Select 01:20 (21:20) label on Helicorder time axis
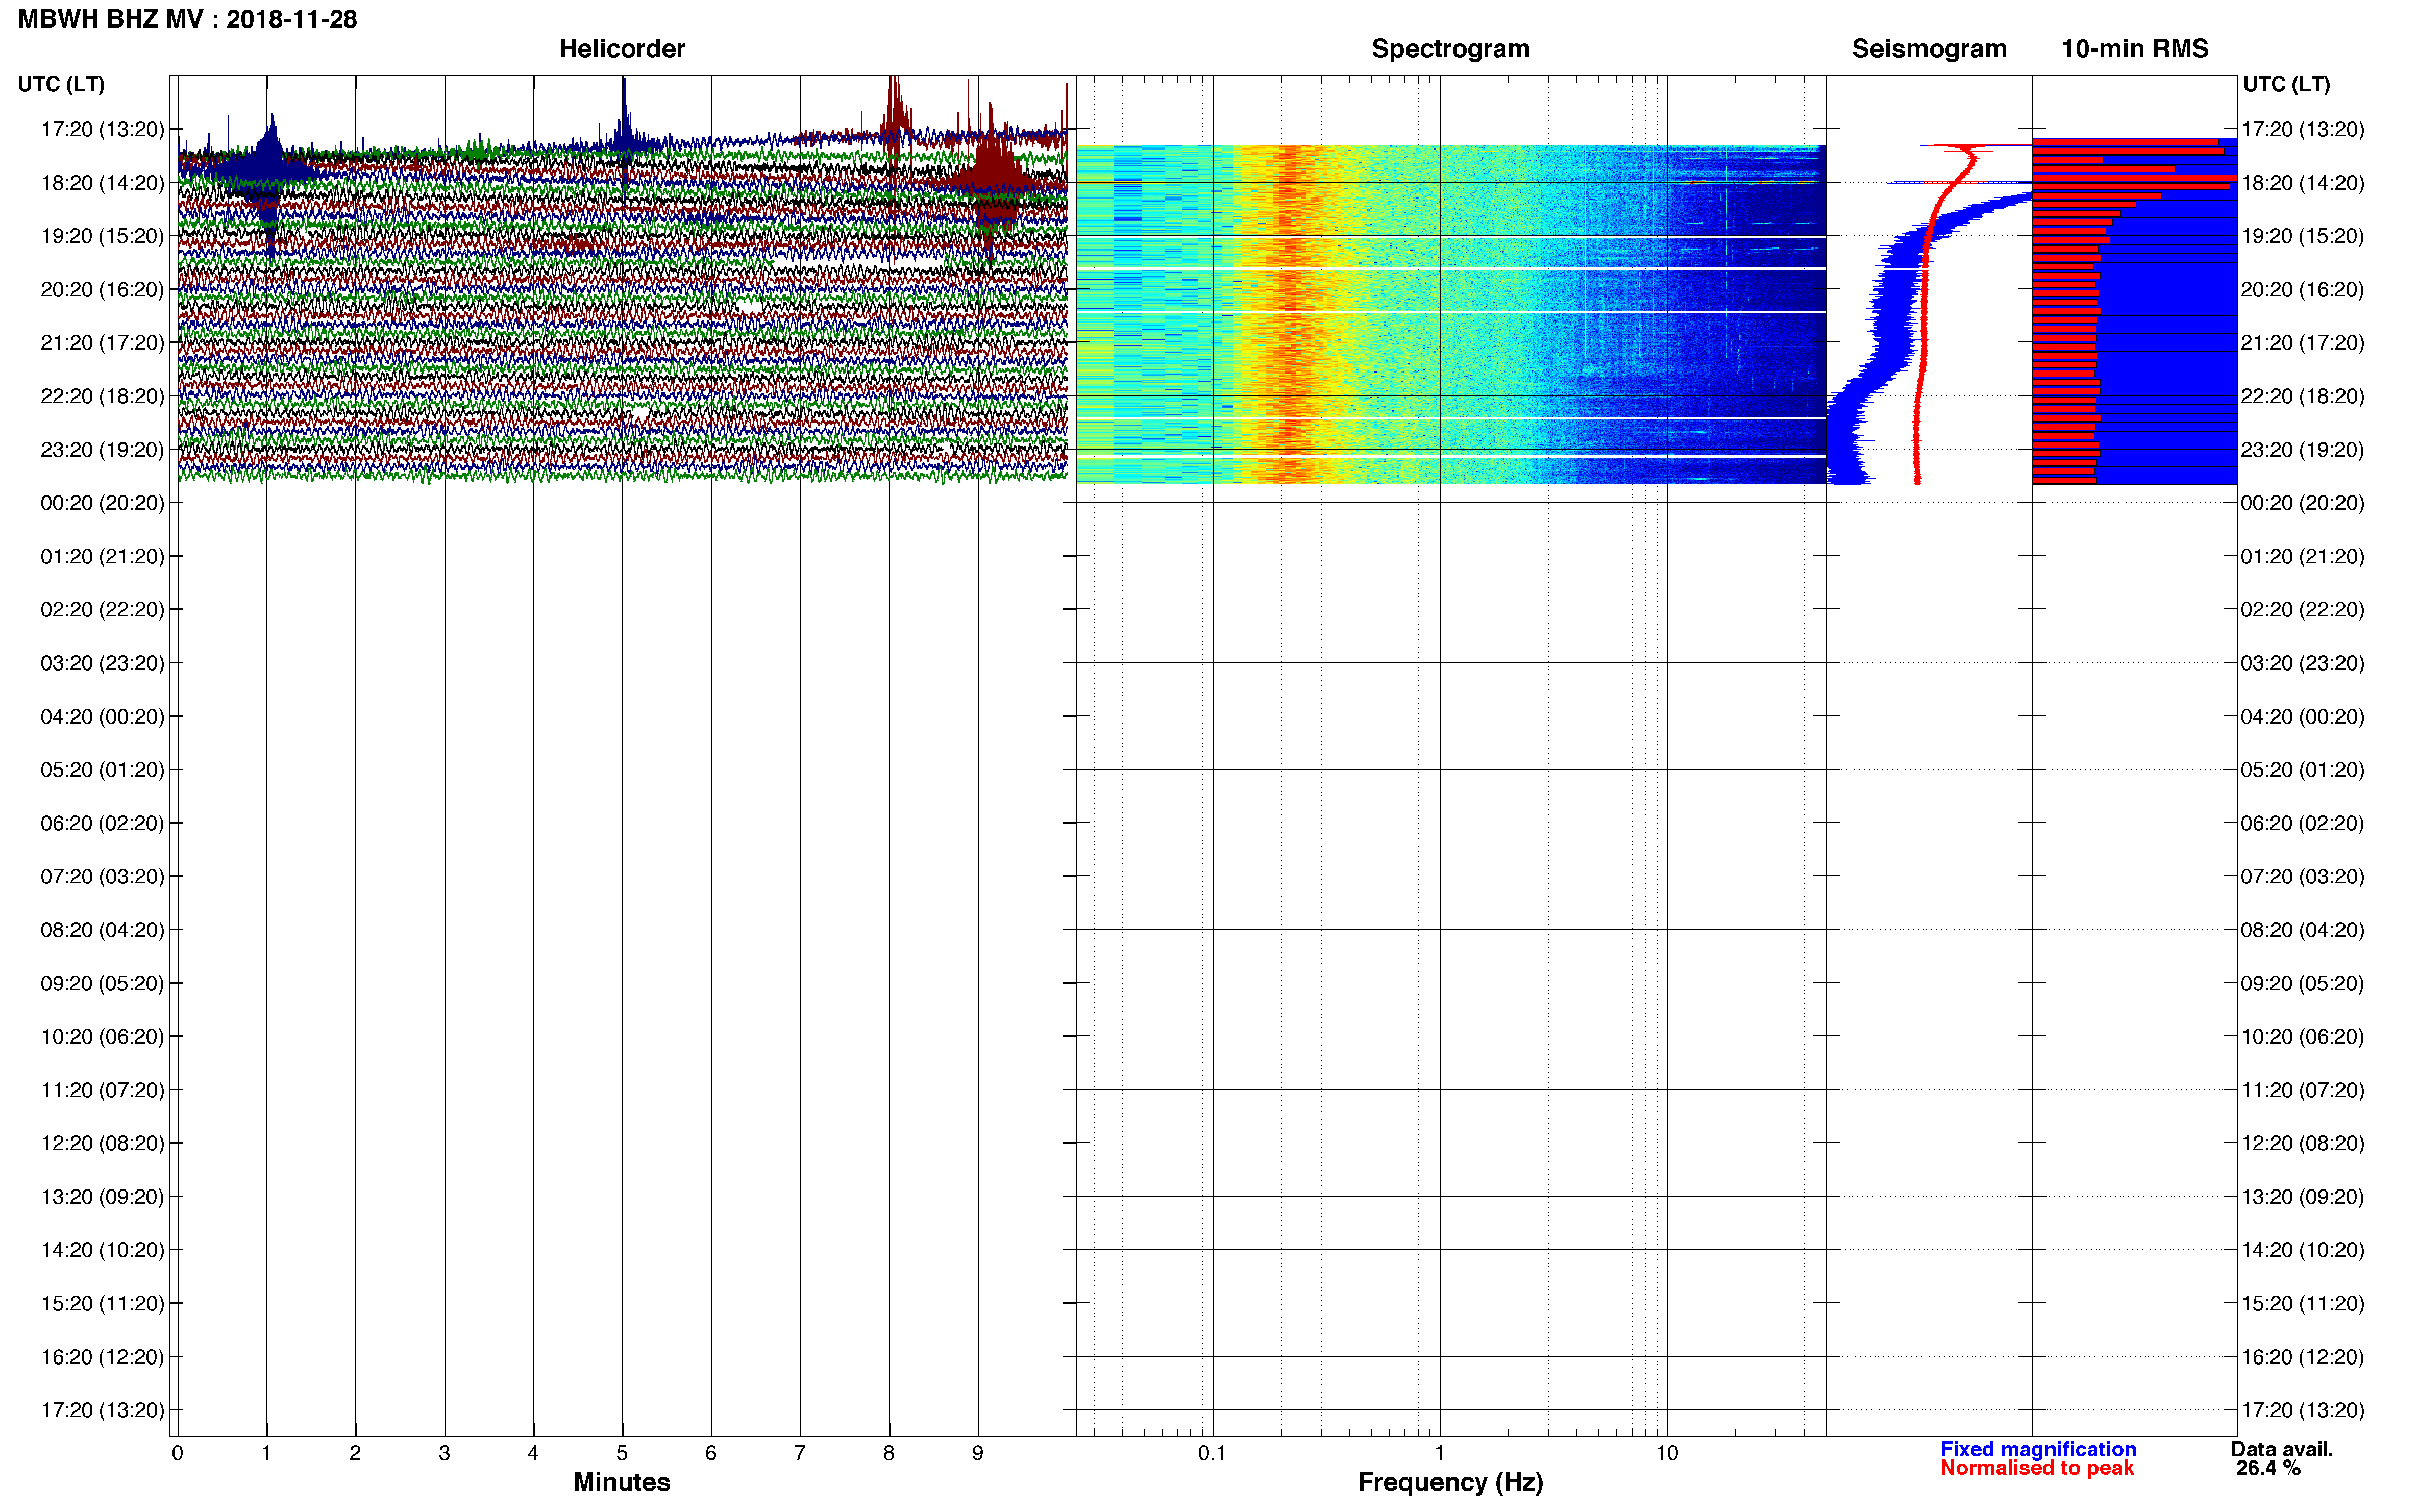The height and width of the screenshot is (1512, 2419). [102, 556]
